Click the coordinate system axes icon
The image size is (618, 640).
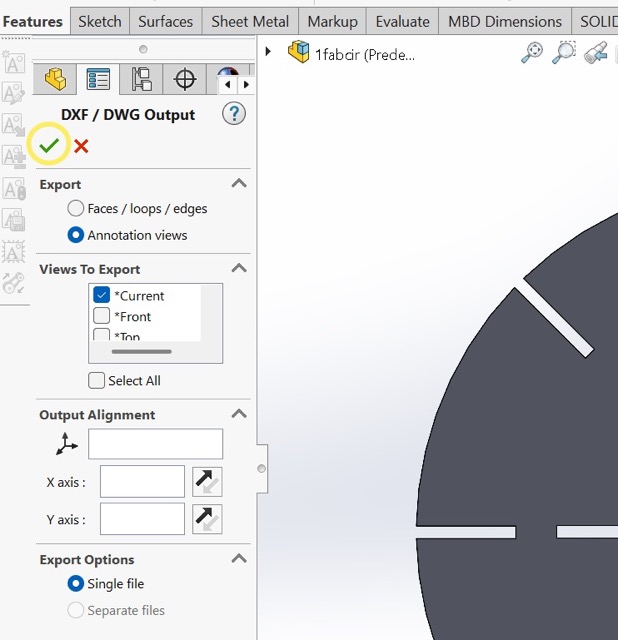66,444
